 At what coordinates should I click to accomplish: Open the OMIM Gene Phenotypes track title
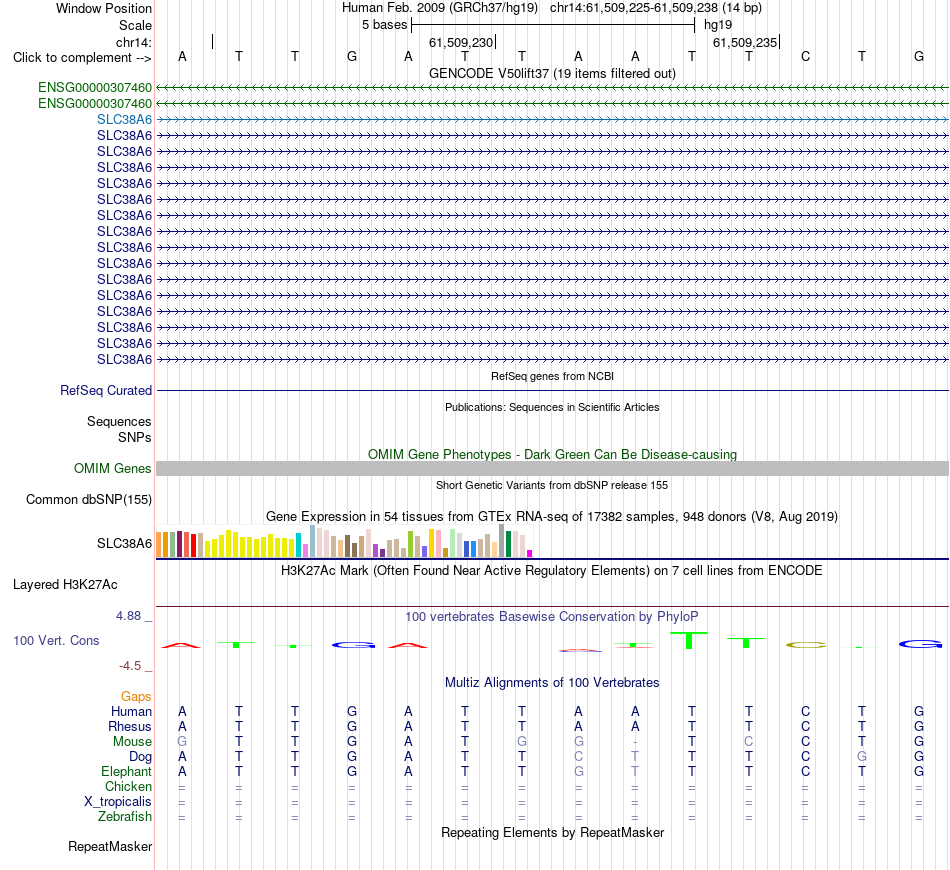pyautogui.click(x=552, y=454)
